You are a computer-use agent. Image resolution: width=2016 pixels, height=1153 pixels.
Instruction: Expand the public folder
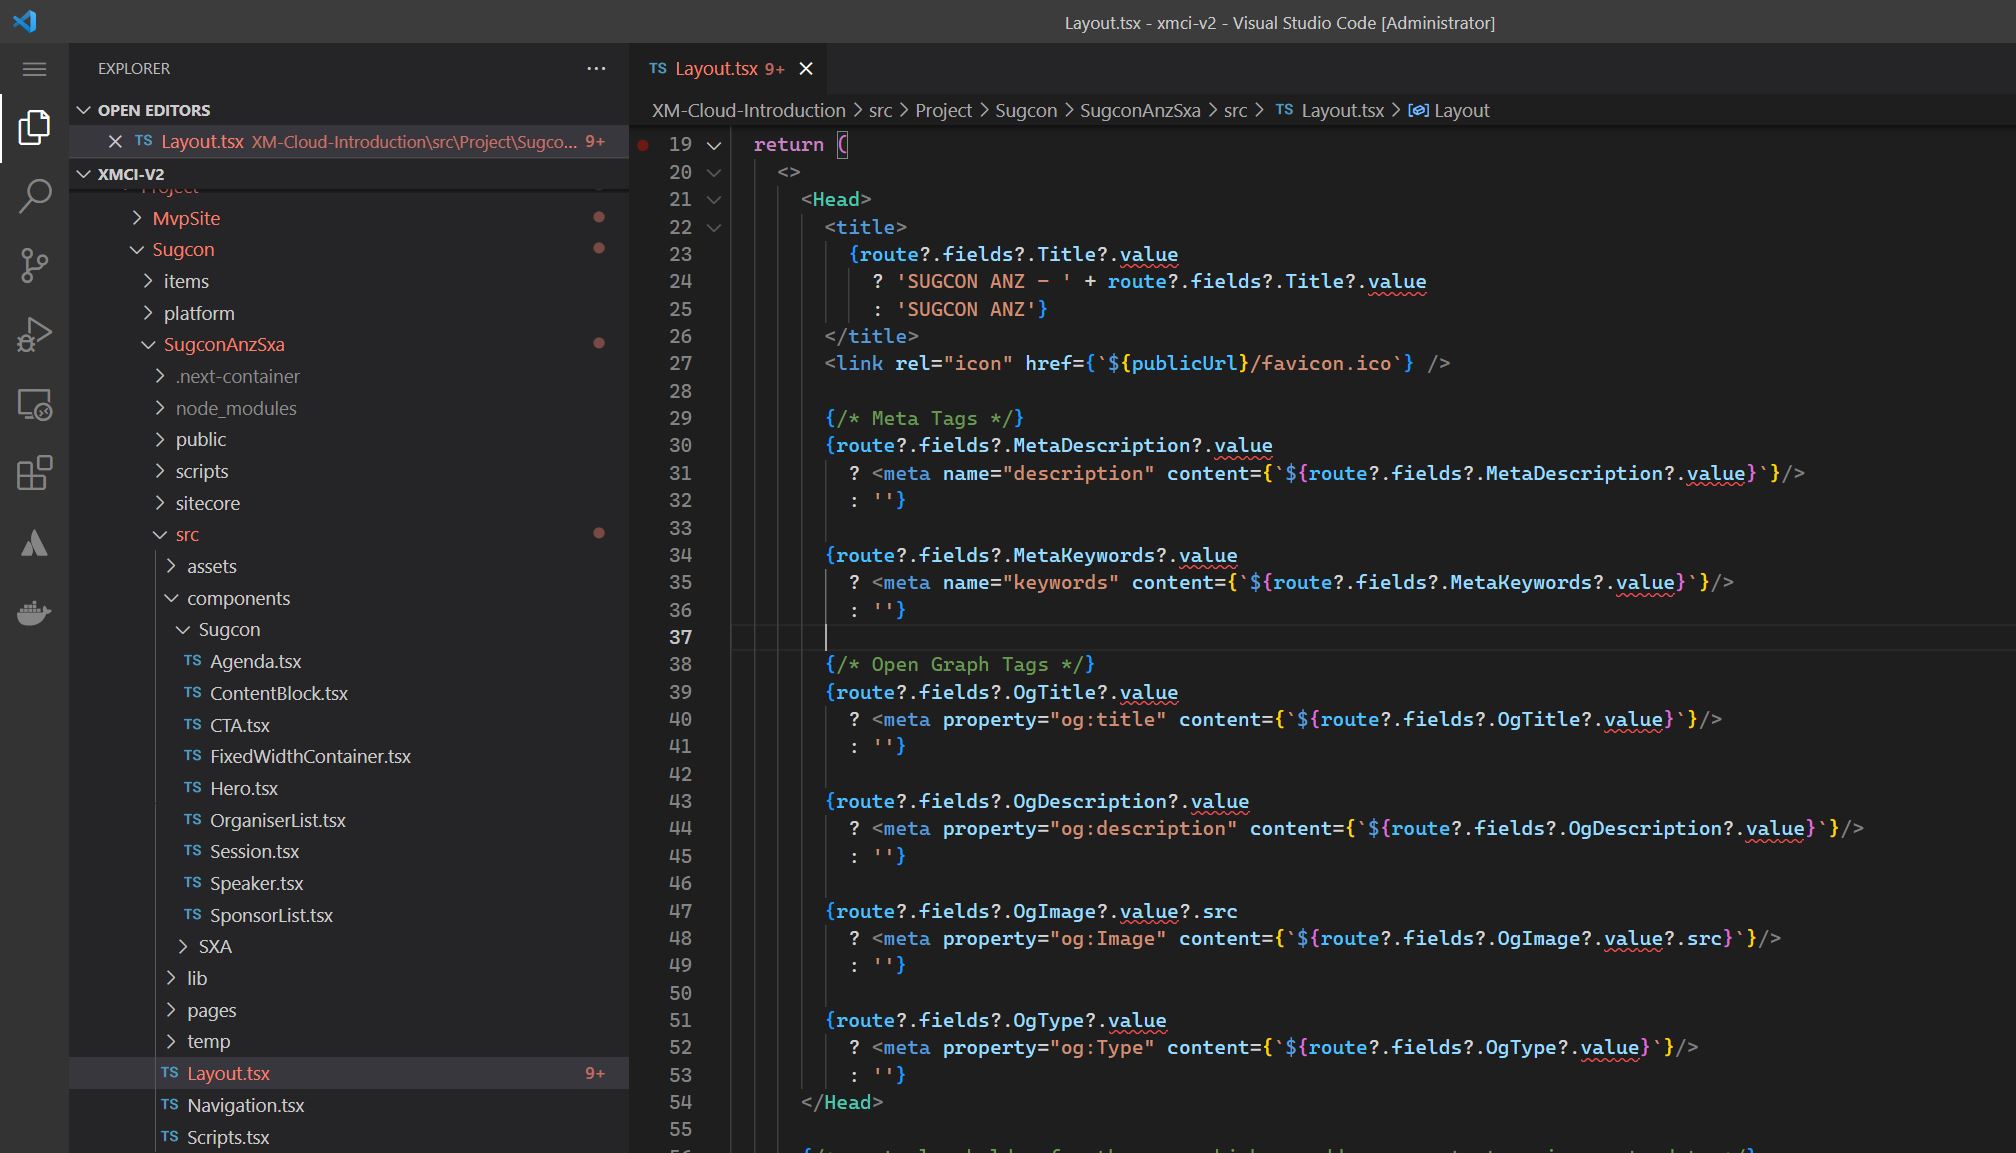[x=161, y=440]
